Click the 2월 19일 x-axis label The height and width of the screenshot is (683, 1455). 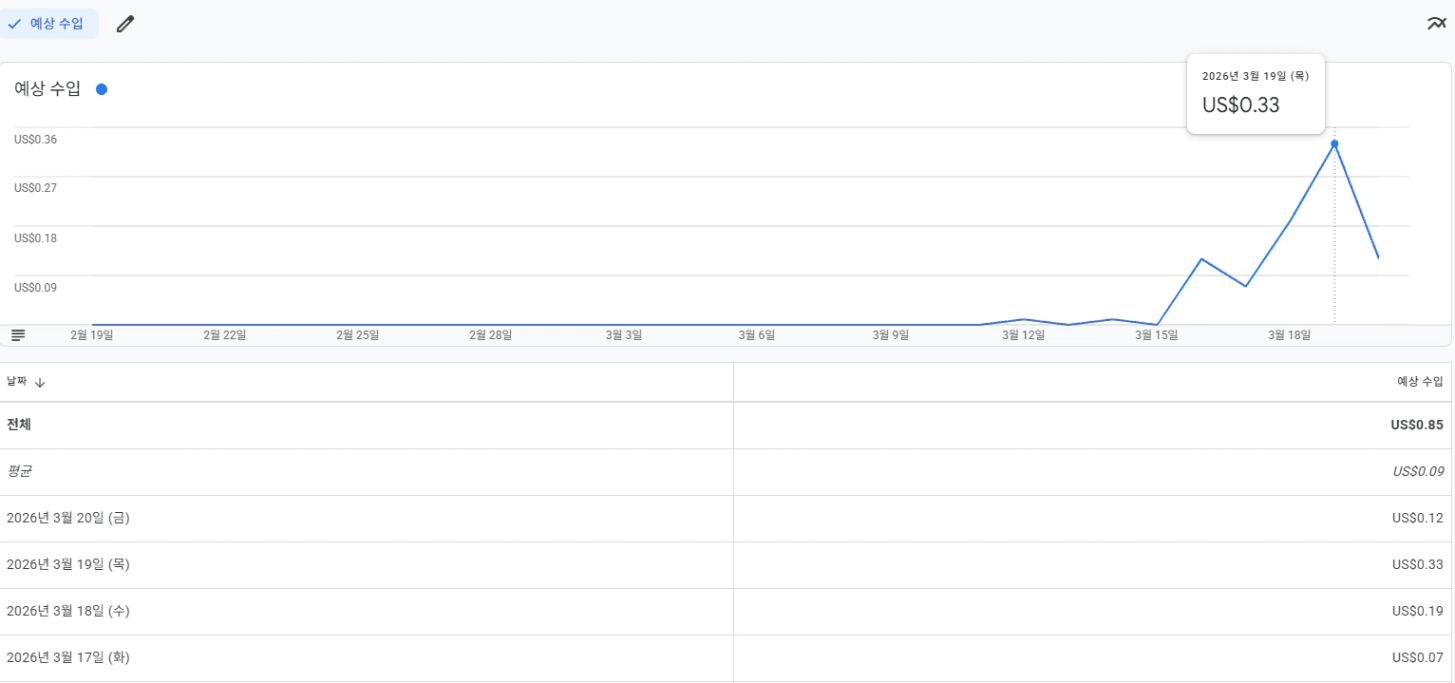point(91,335)
